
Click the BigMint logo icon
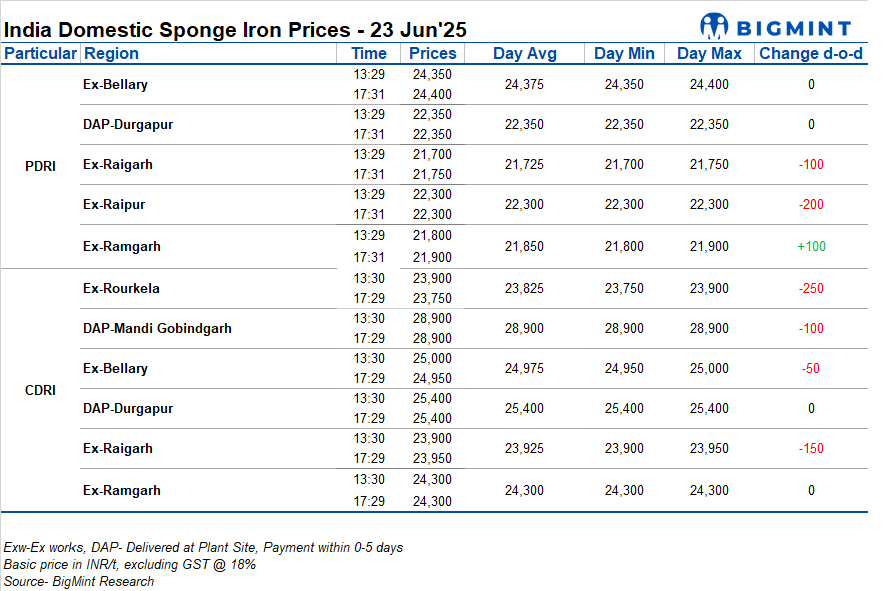pyautogui.click(x=715, y=25)
